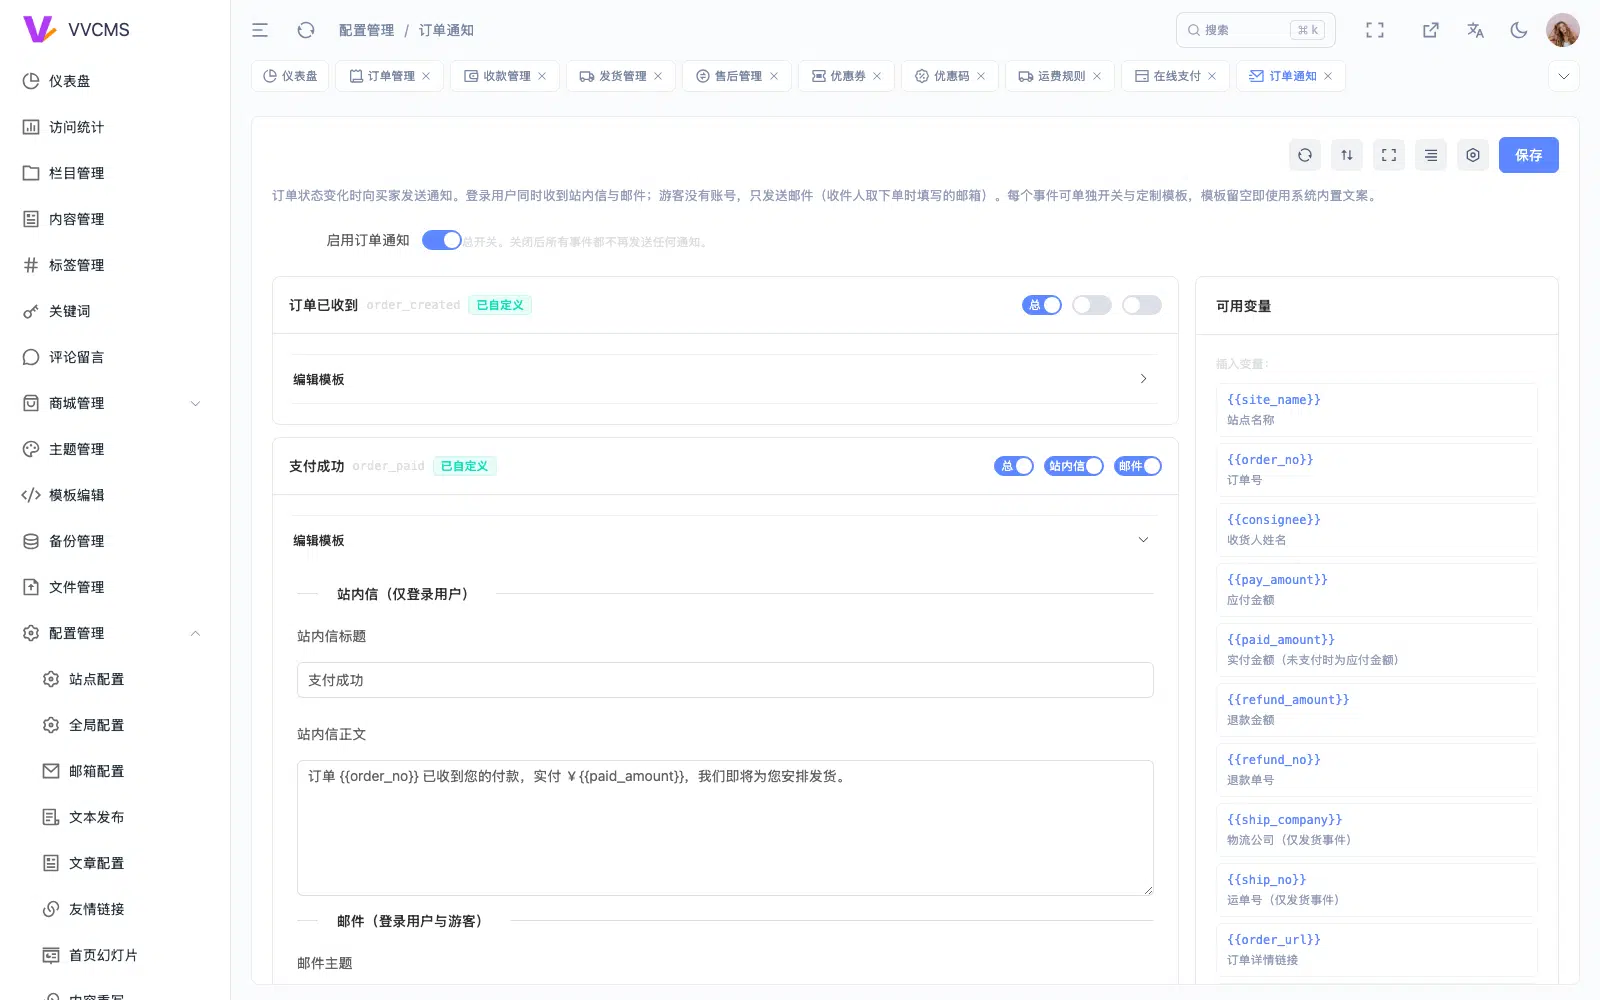Click the 站内信标题 input field
The height and width of the screenshot is (1000, 1600).
coord(725,680)
